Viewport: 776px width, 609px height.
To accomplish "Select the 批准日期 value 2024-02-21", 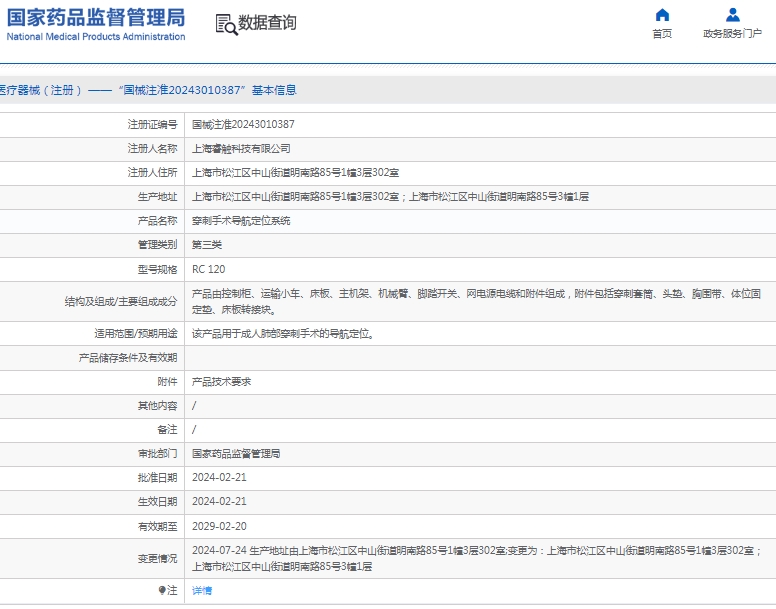I will 219,477.
